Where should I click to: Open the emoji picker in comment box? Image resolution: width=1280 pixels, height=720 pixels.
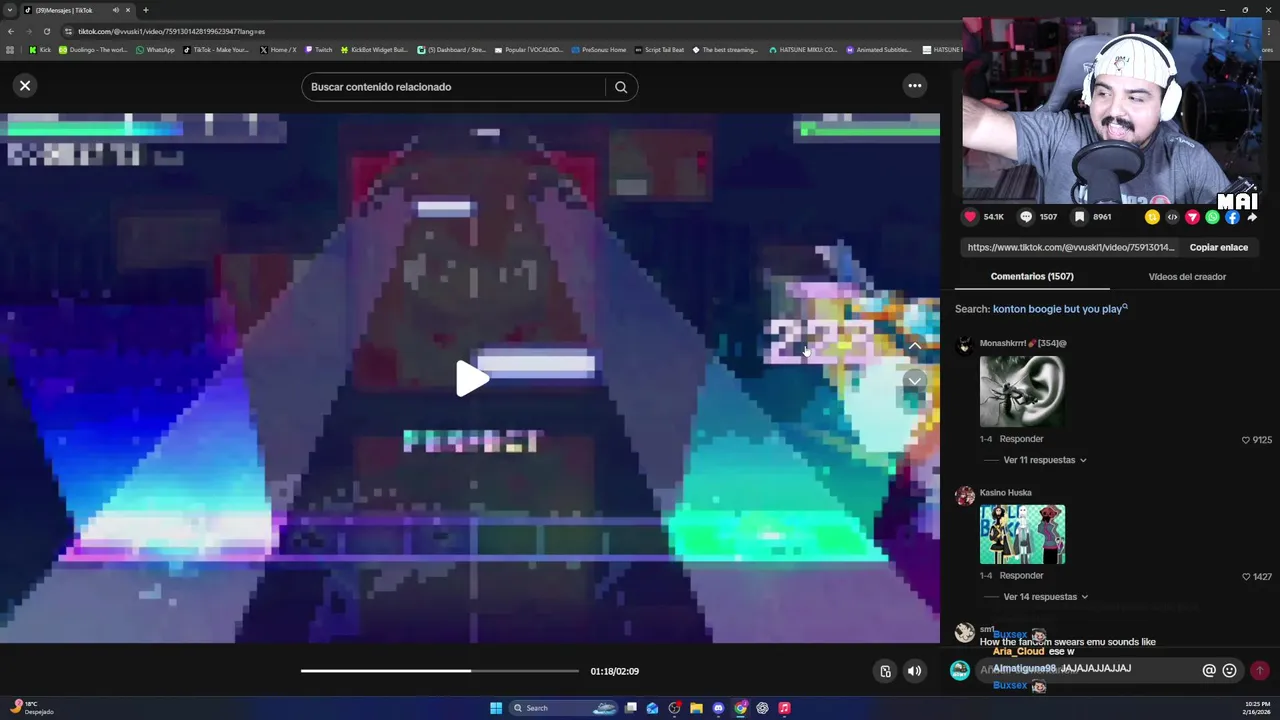1230,671
